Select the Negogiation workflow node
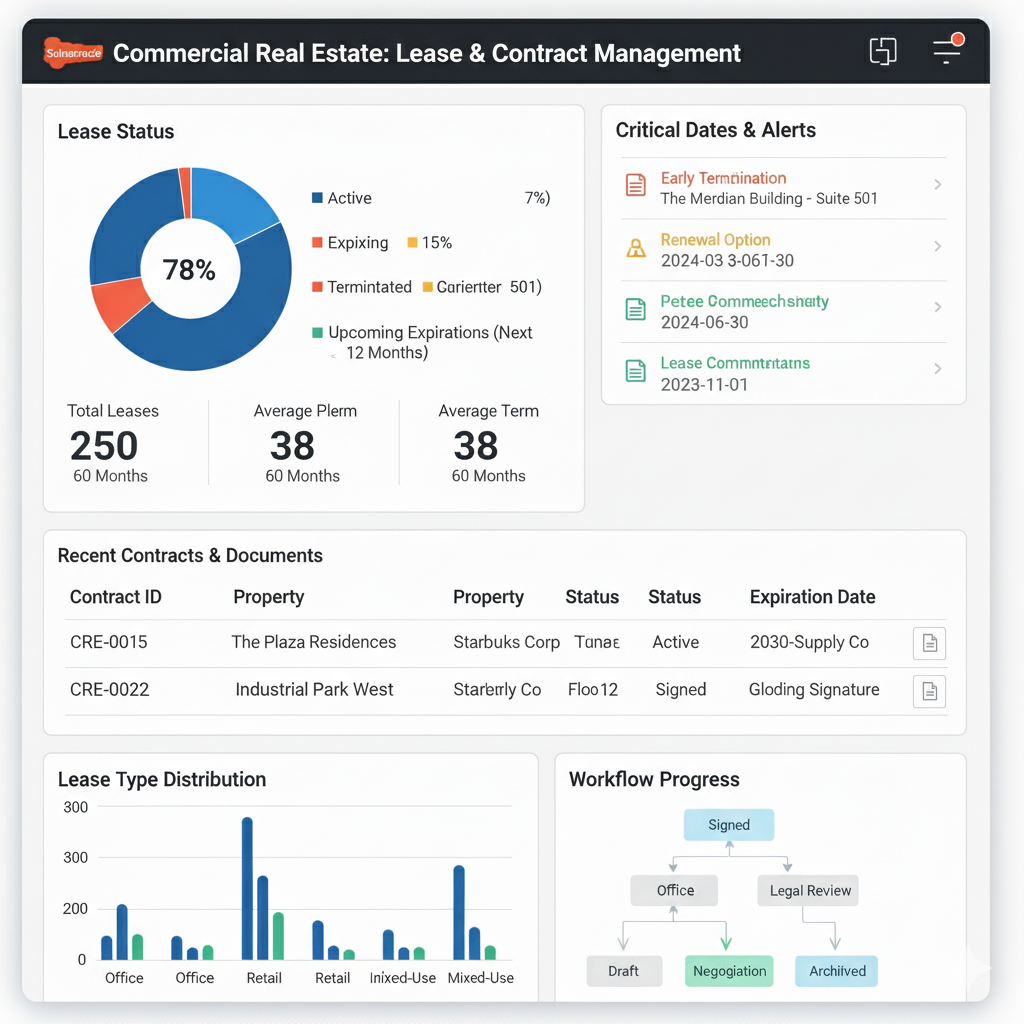 point(729,971)
